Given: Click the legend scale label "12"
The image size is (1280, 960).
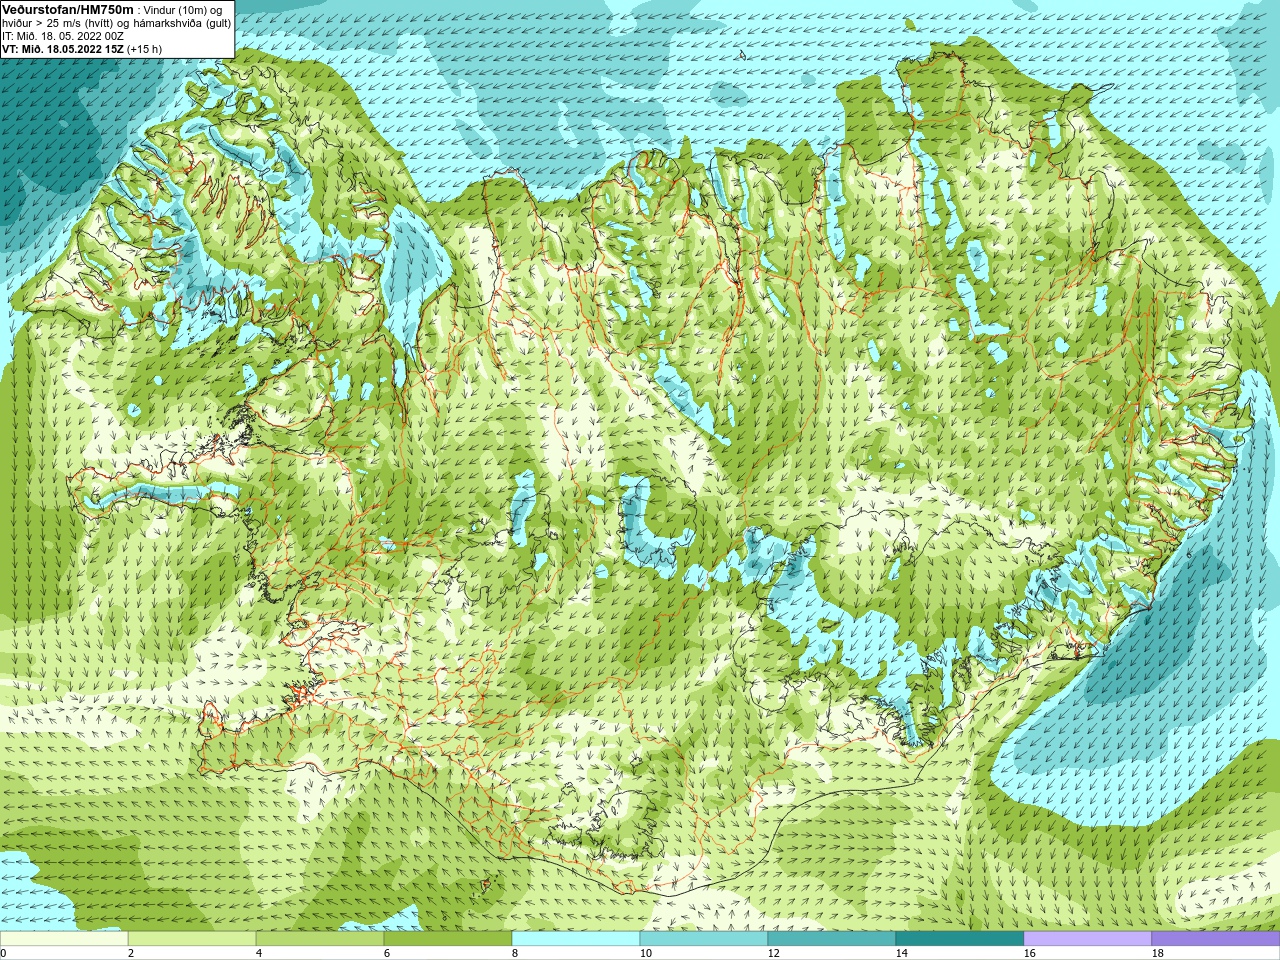Looking at the screenshot, I should click(x=773, y=954).
